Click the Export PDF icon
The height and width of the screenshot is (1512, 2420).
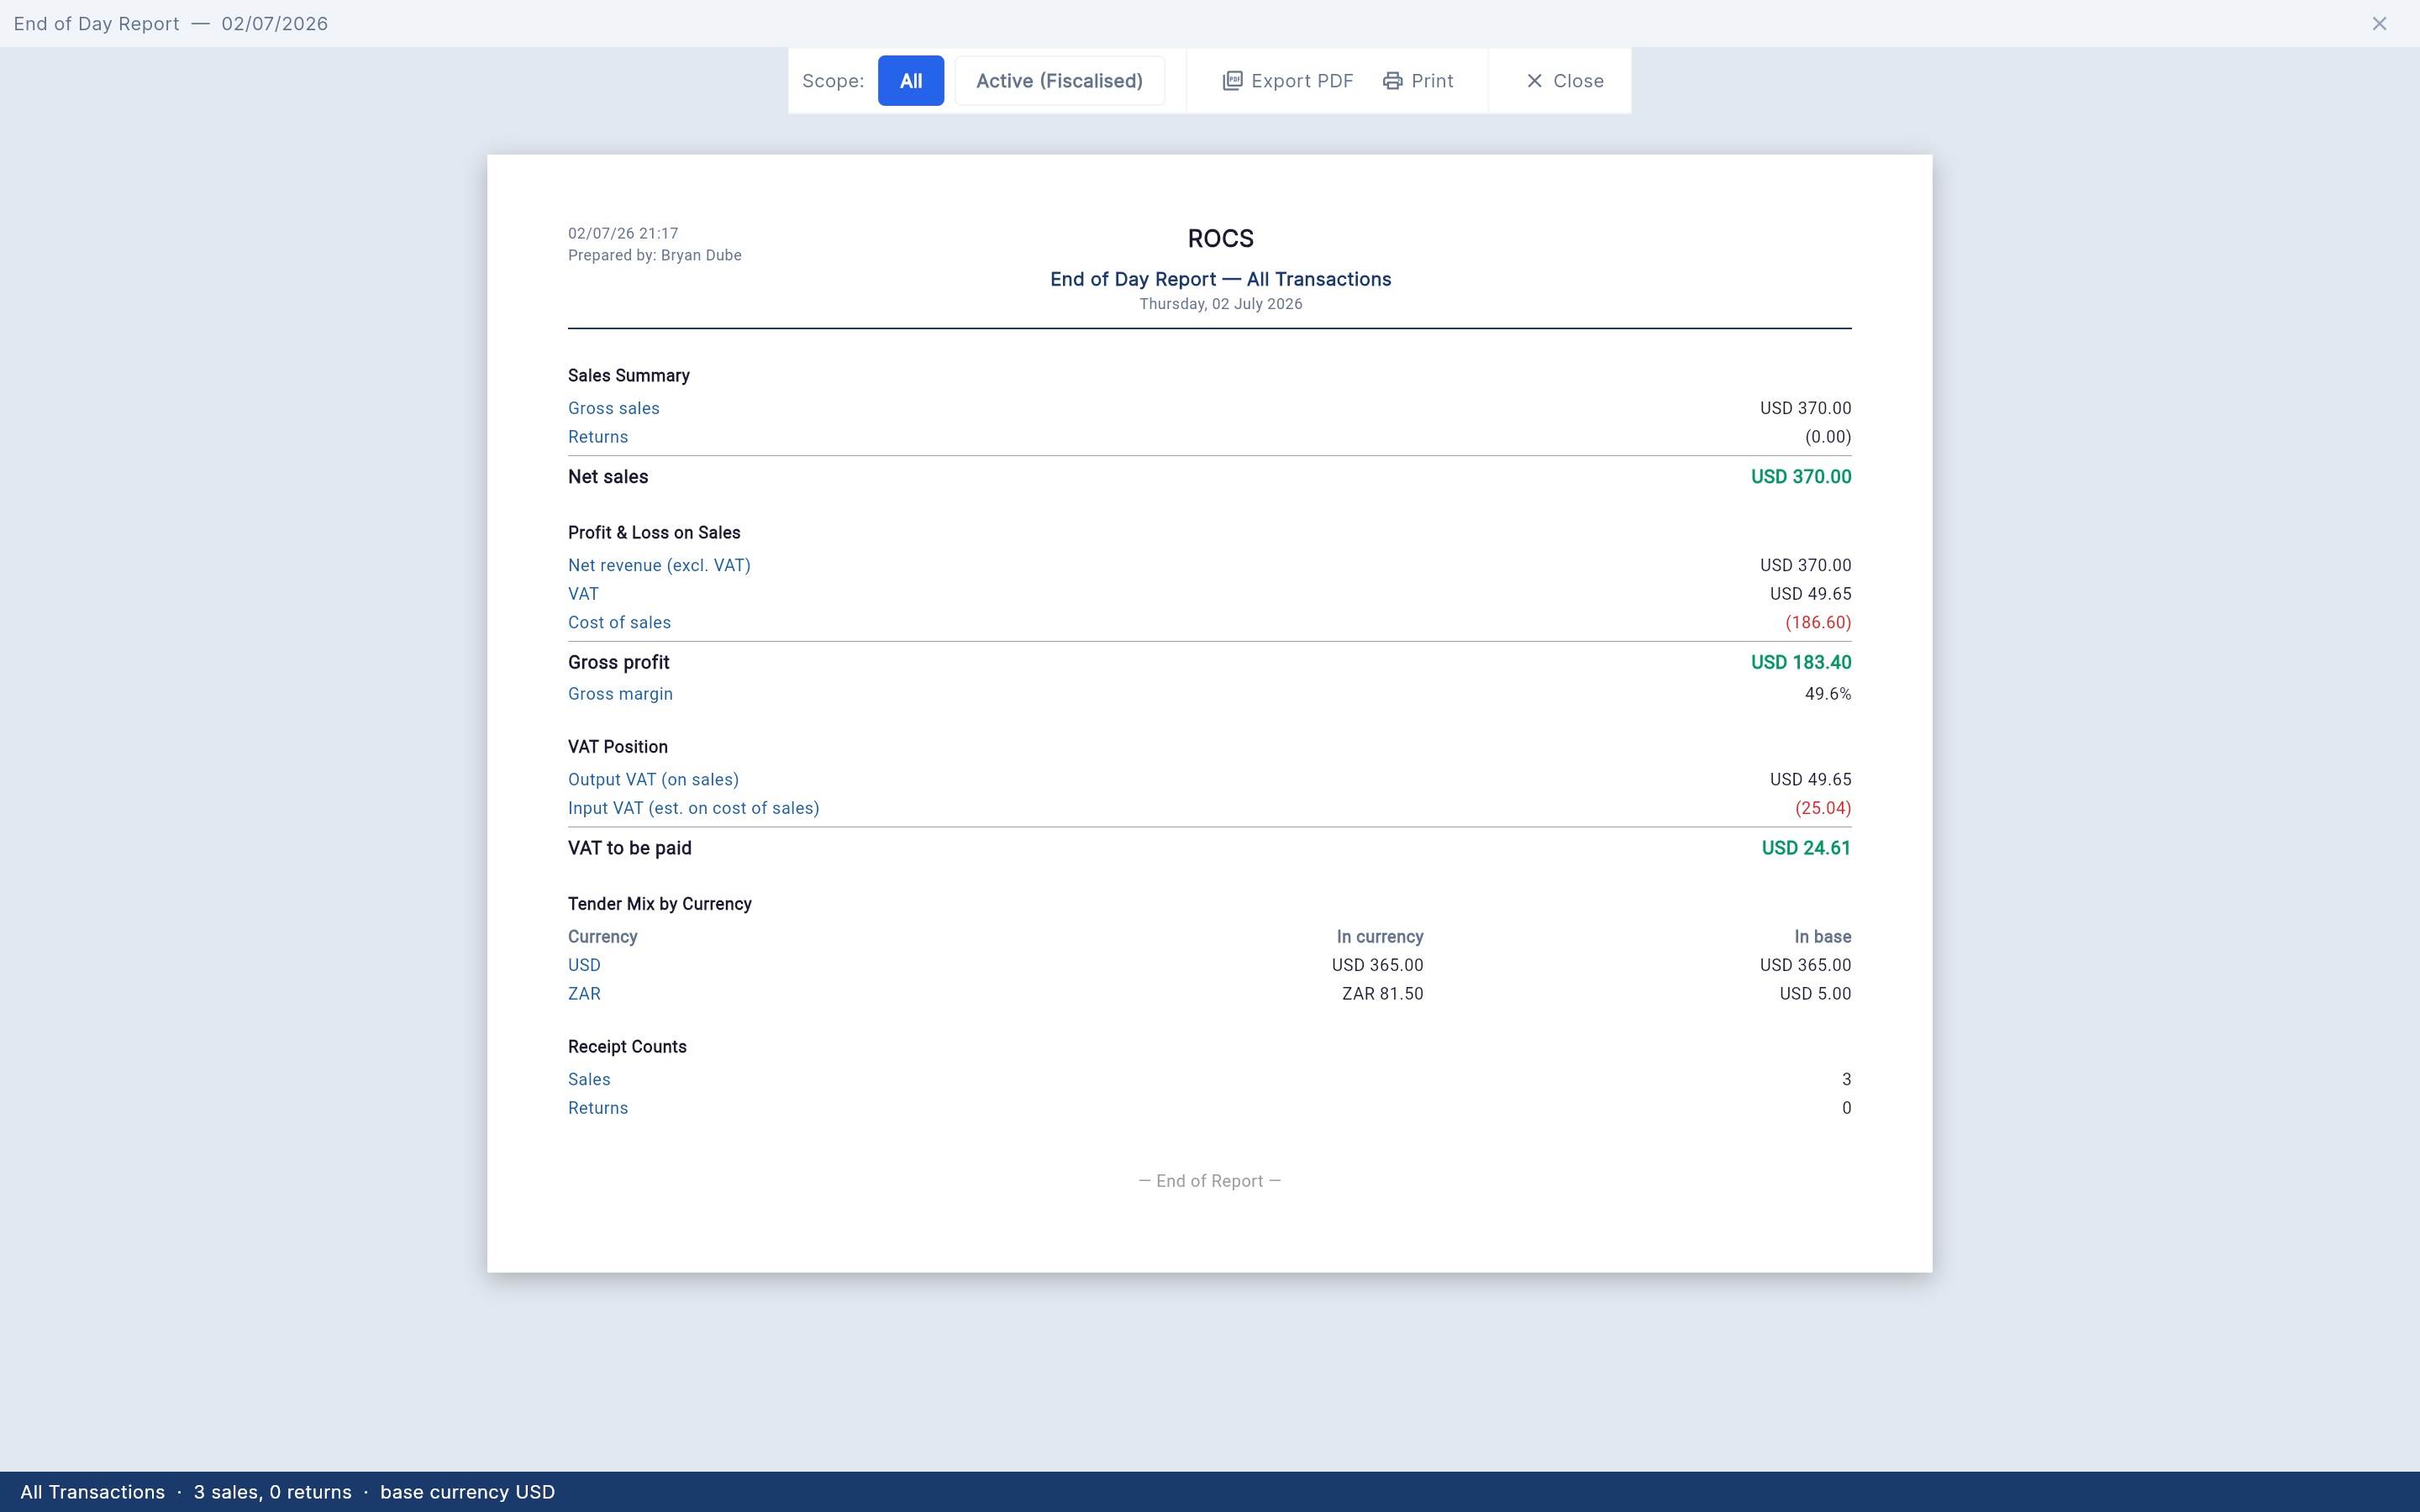(x=1232, y=81)
